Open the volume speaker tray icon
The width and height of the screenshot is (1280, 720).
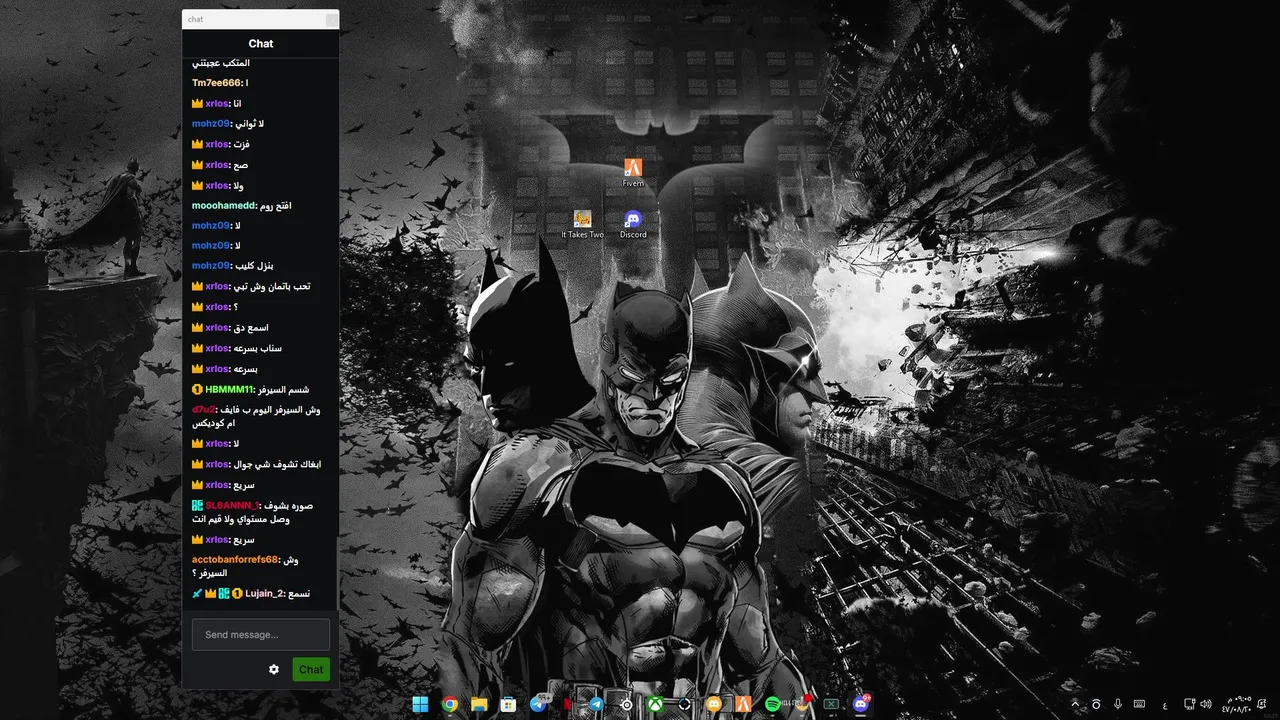coord(1206,704)
